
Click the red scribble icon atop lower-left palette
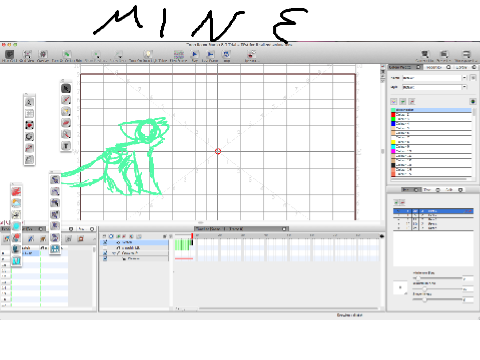click(x=16, y=191)
